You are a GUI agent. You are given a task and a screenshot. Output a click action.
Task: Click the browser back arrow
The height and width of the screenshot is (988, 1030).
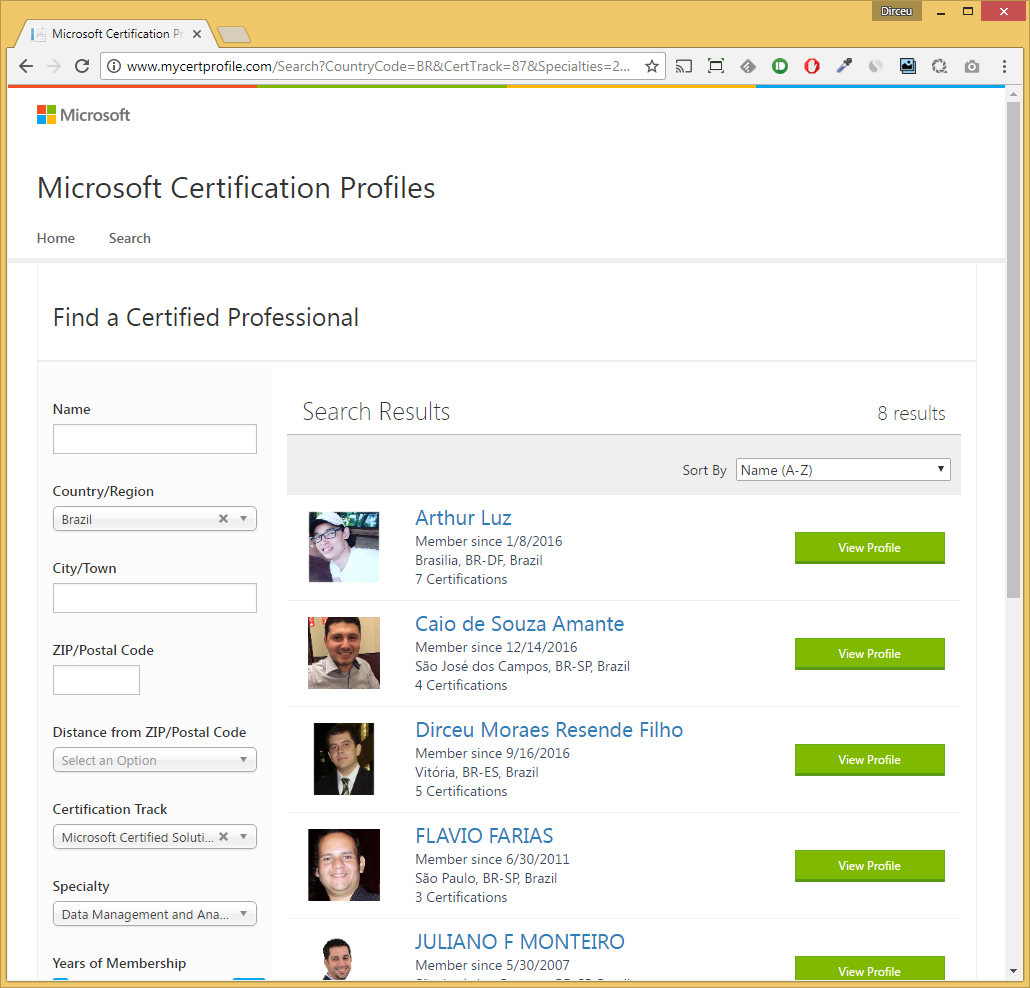click(26, 66)
